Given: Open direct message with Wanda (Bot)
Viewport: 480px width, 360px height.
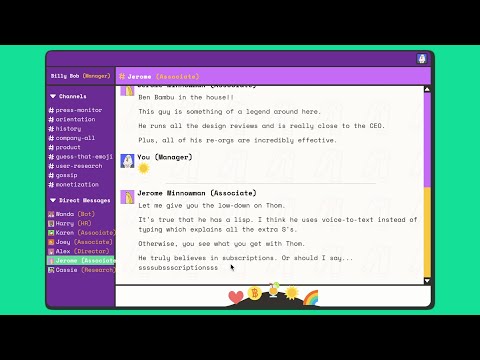Looking at the screenshot, I should pyautogui.click(x=71, y=214).
